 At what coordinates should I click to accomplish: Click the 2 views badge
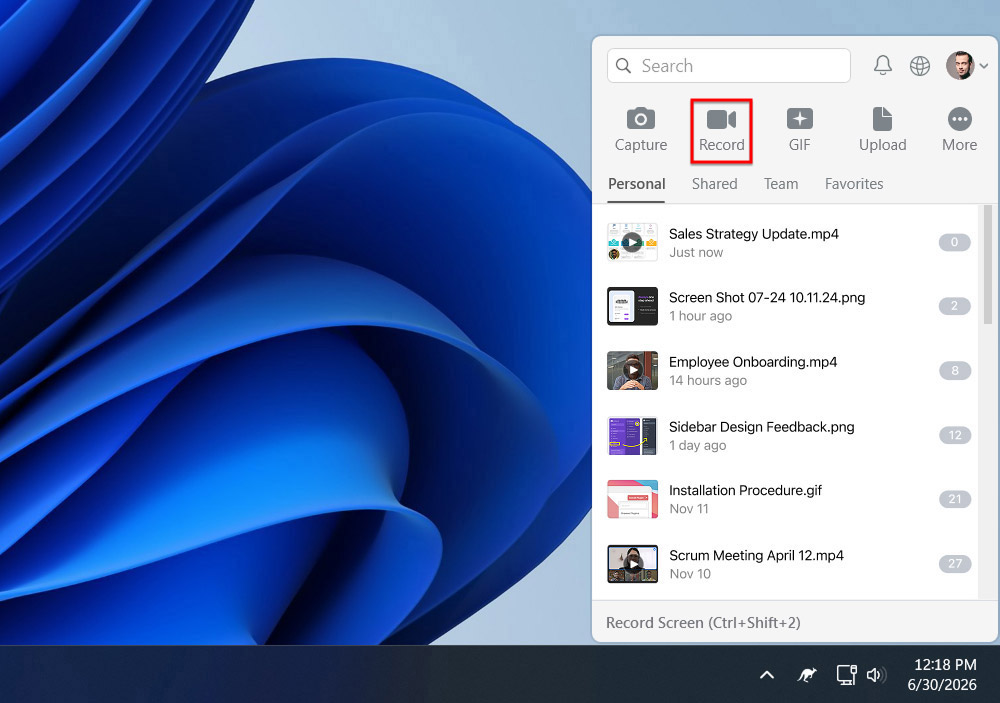(x=954, y=306)
